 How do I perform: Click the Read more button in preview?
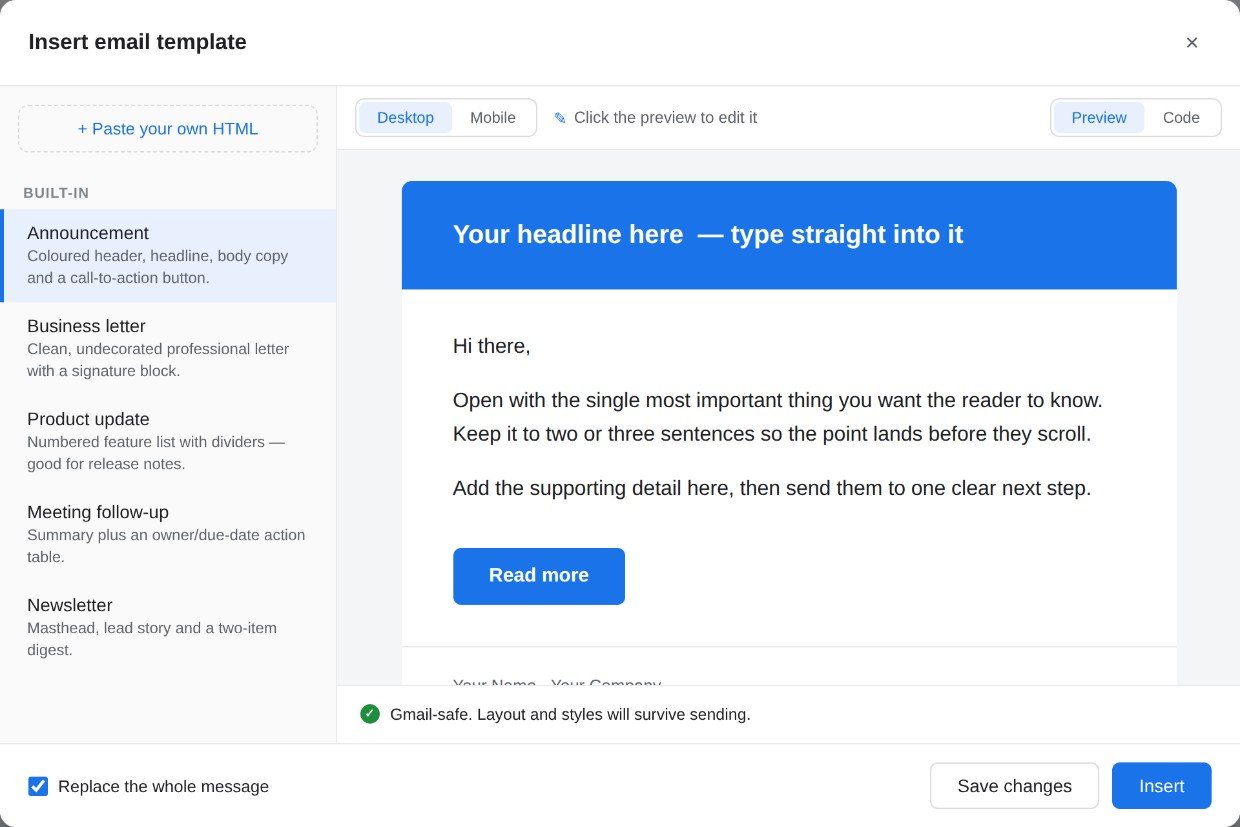click(539, 576)
